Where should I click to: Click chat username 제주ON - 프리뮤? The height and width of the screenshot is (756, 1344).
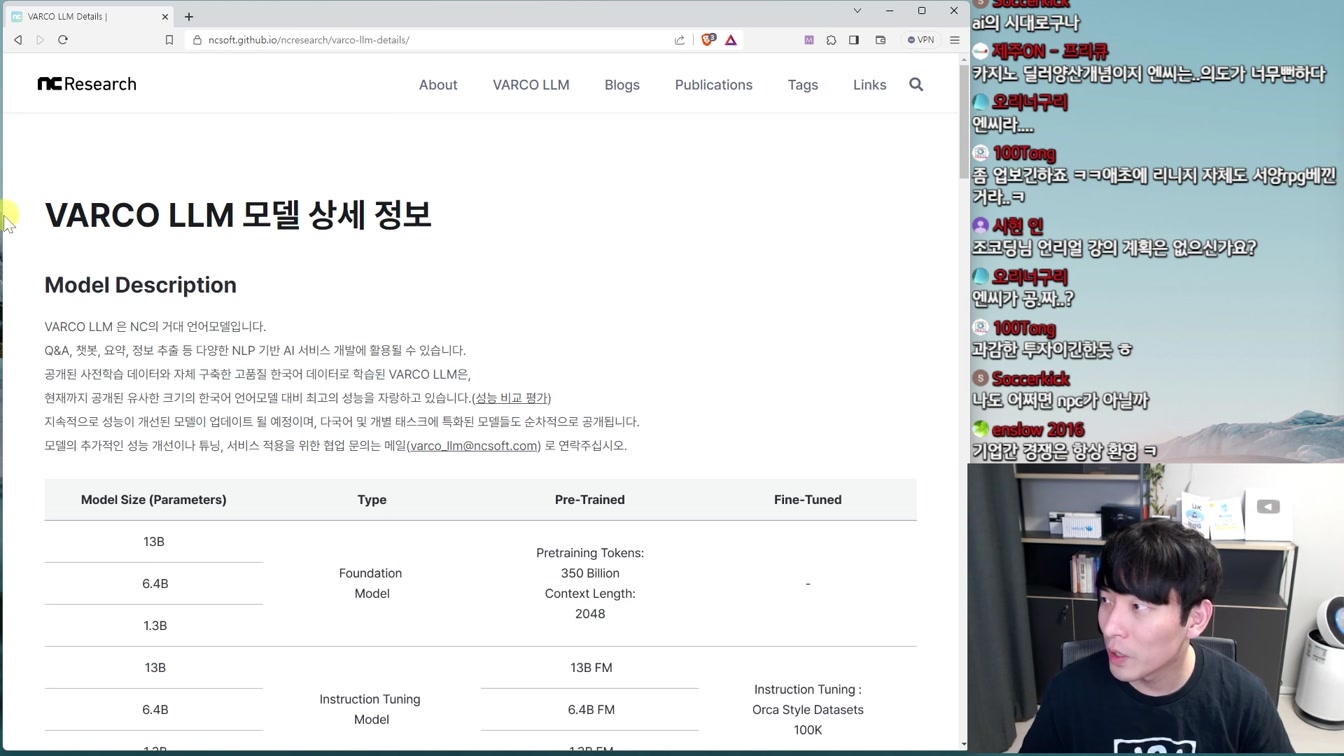(x=1050, y=51)
